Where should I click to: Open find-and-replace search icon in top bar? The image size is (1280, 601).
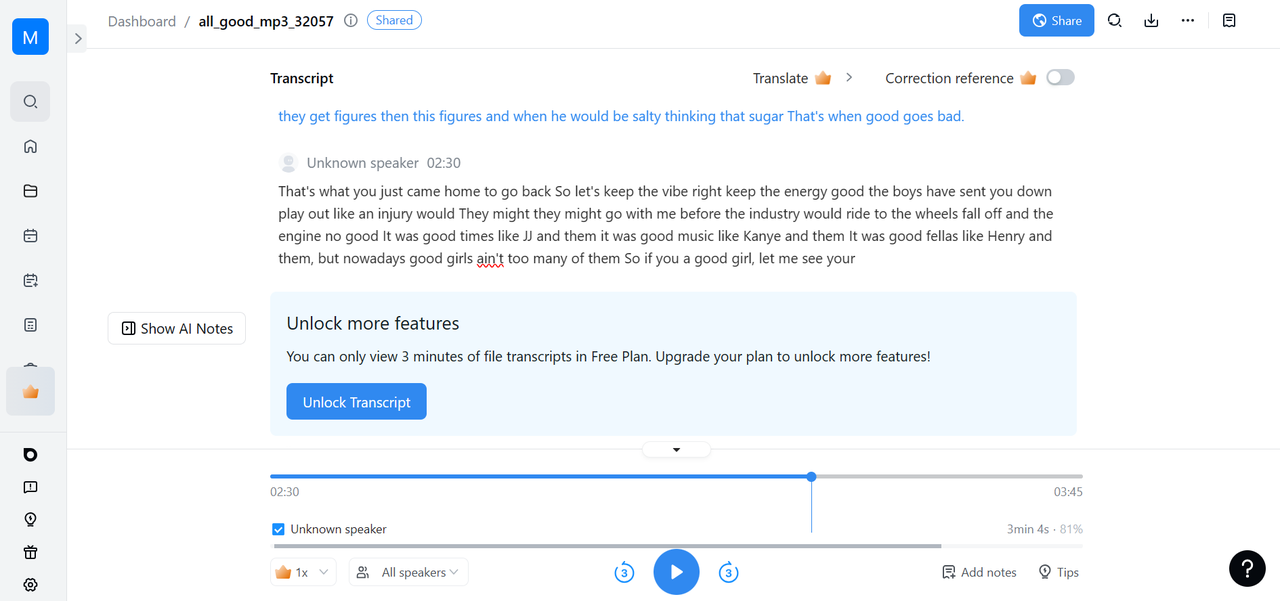(x=1115, y=20)
